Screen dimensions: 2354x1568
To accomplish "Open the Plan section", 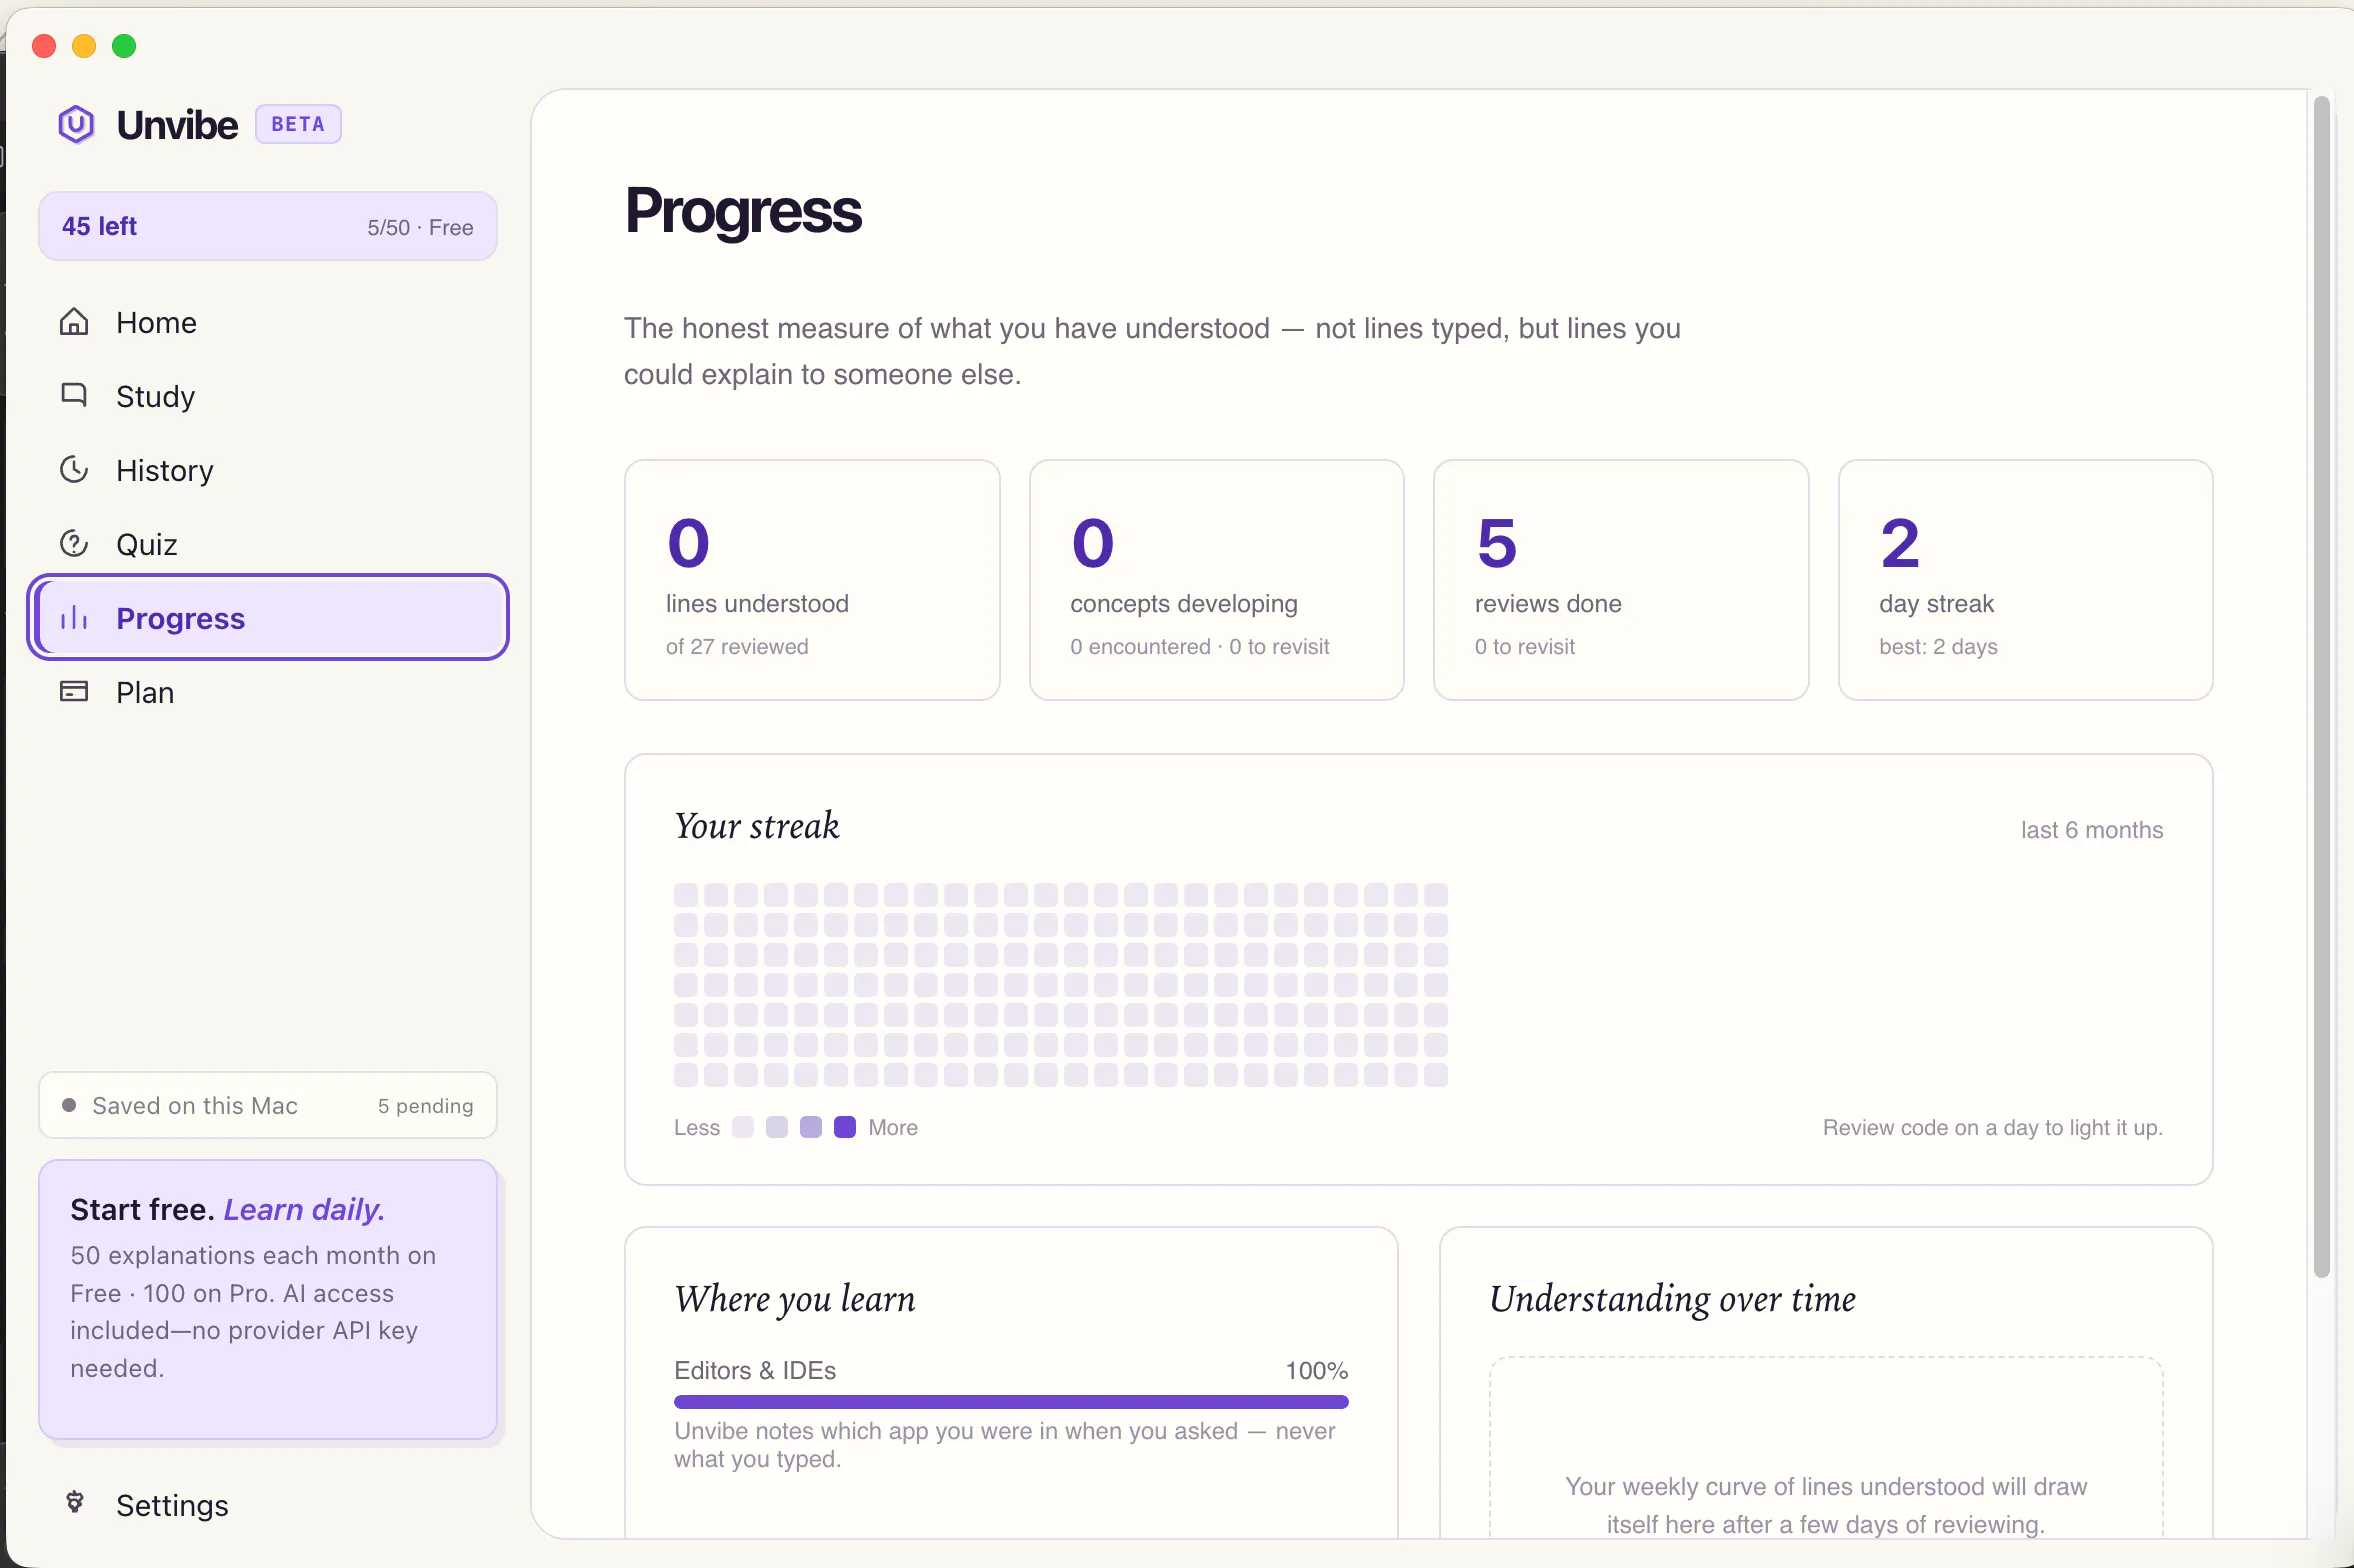I will 268,692.
